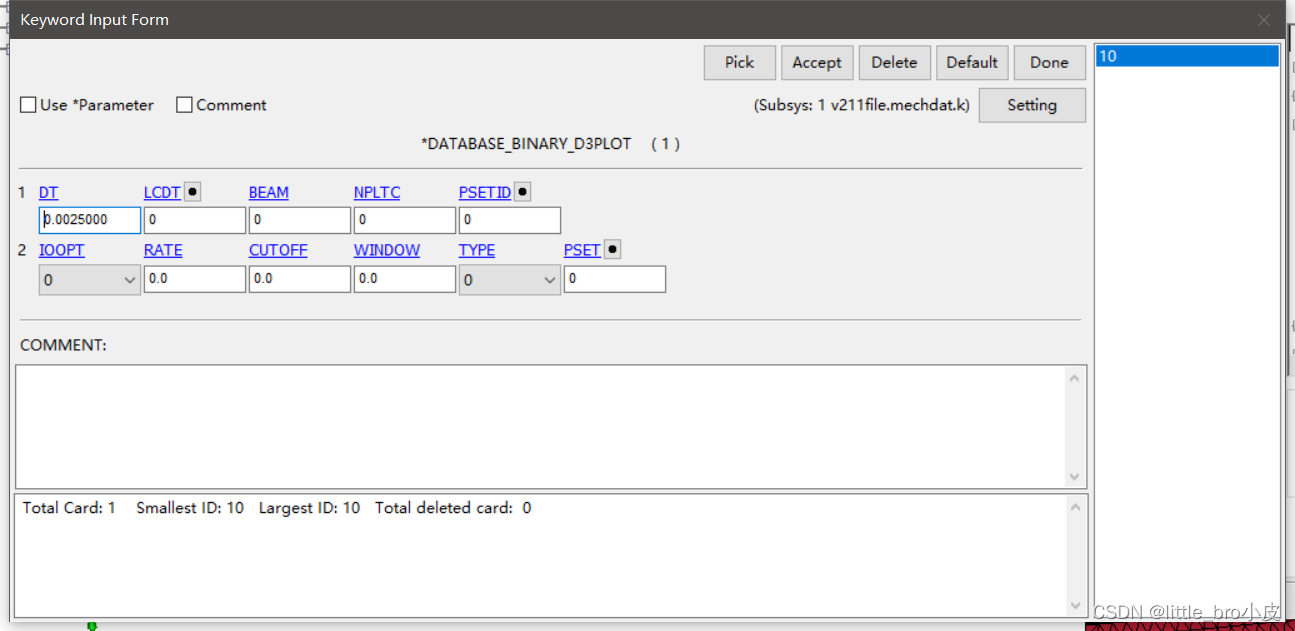
Task: Click inside the COMMENT text area
Action: tap(540, 426)
